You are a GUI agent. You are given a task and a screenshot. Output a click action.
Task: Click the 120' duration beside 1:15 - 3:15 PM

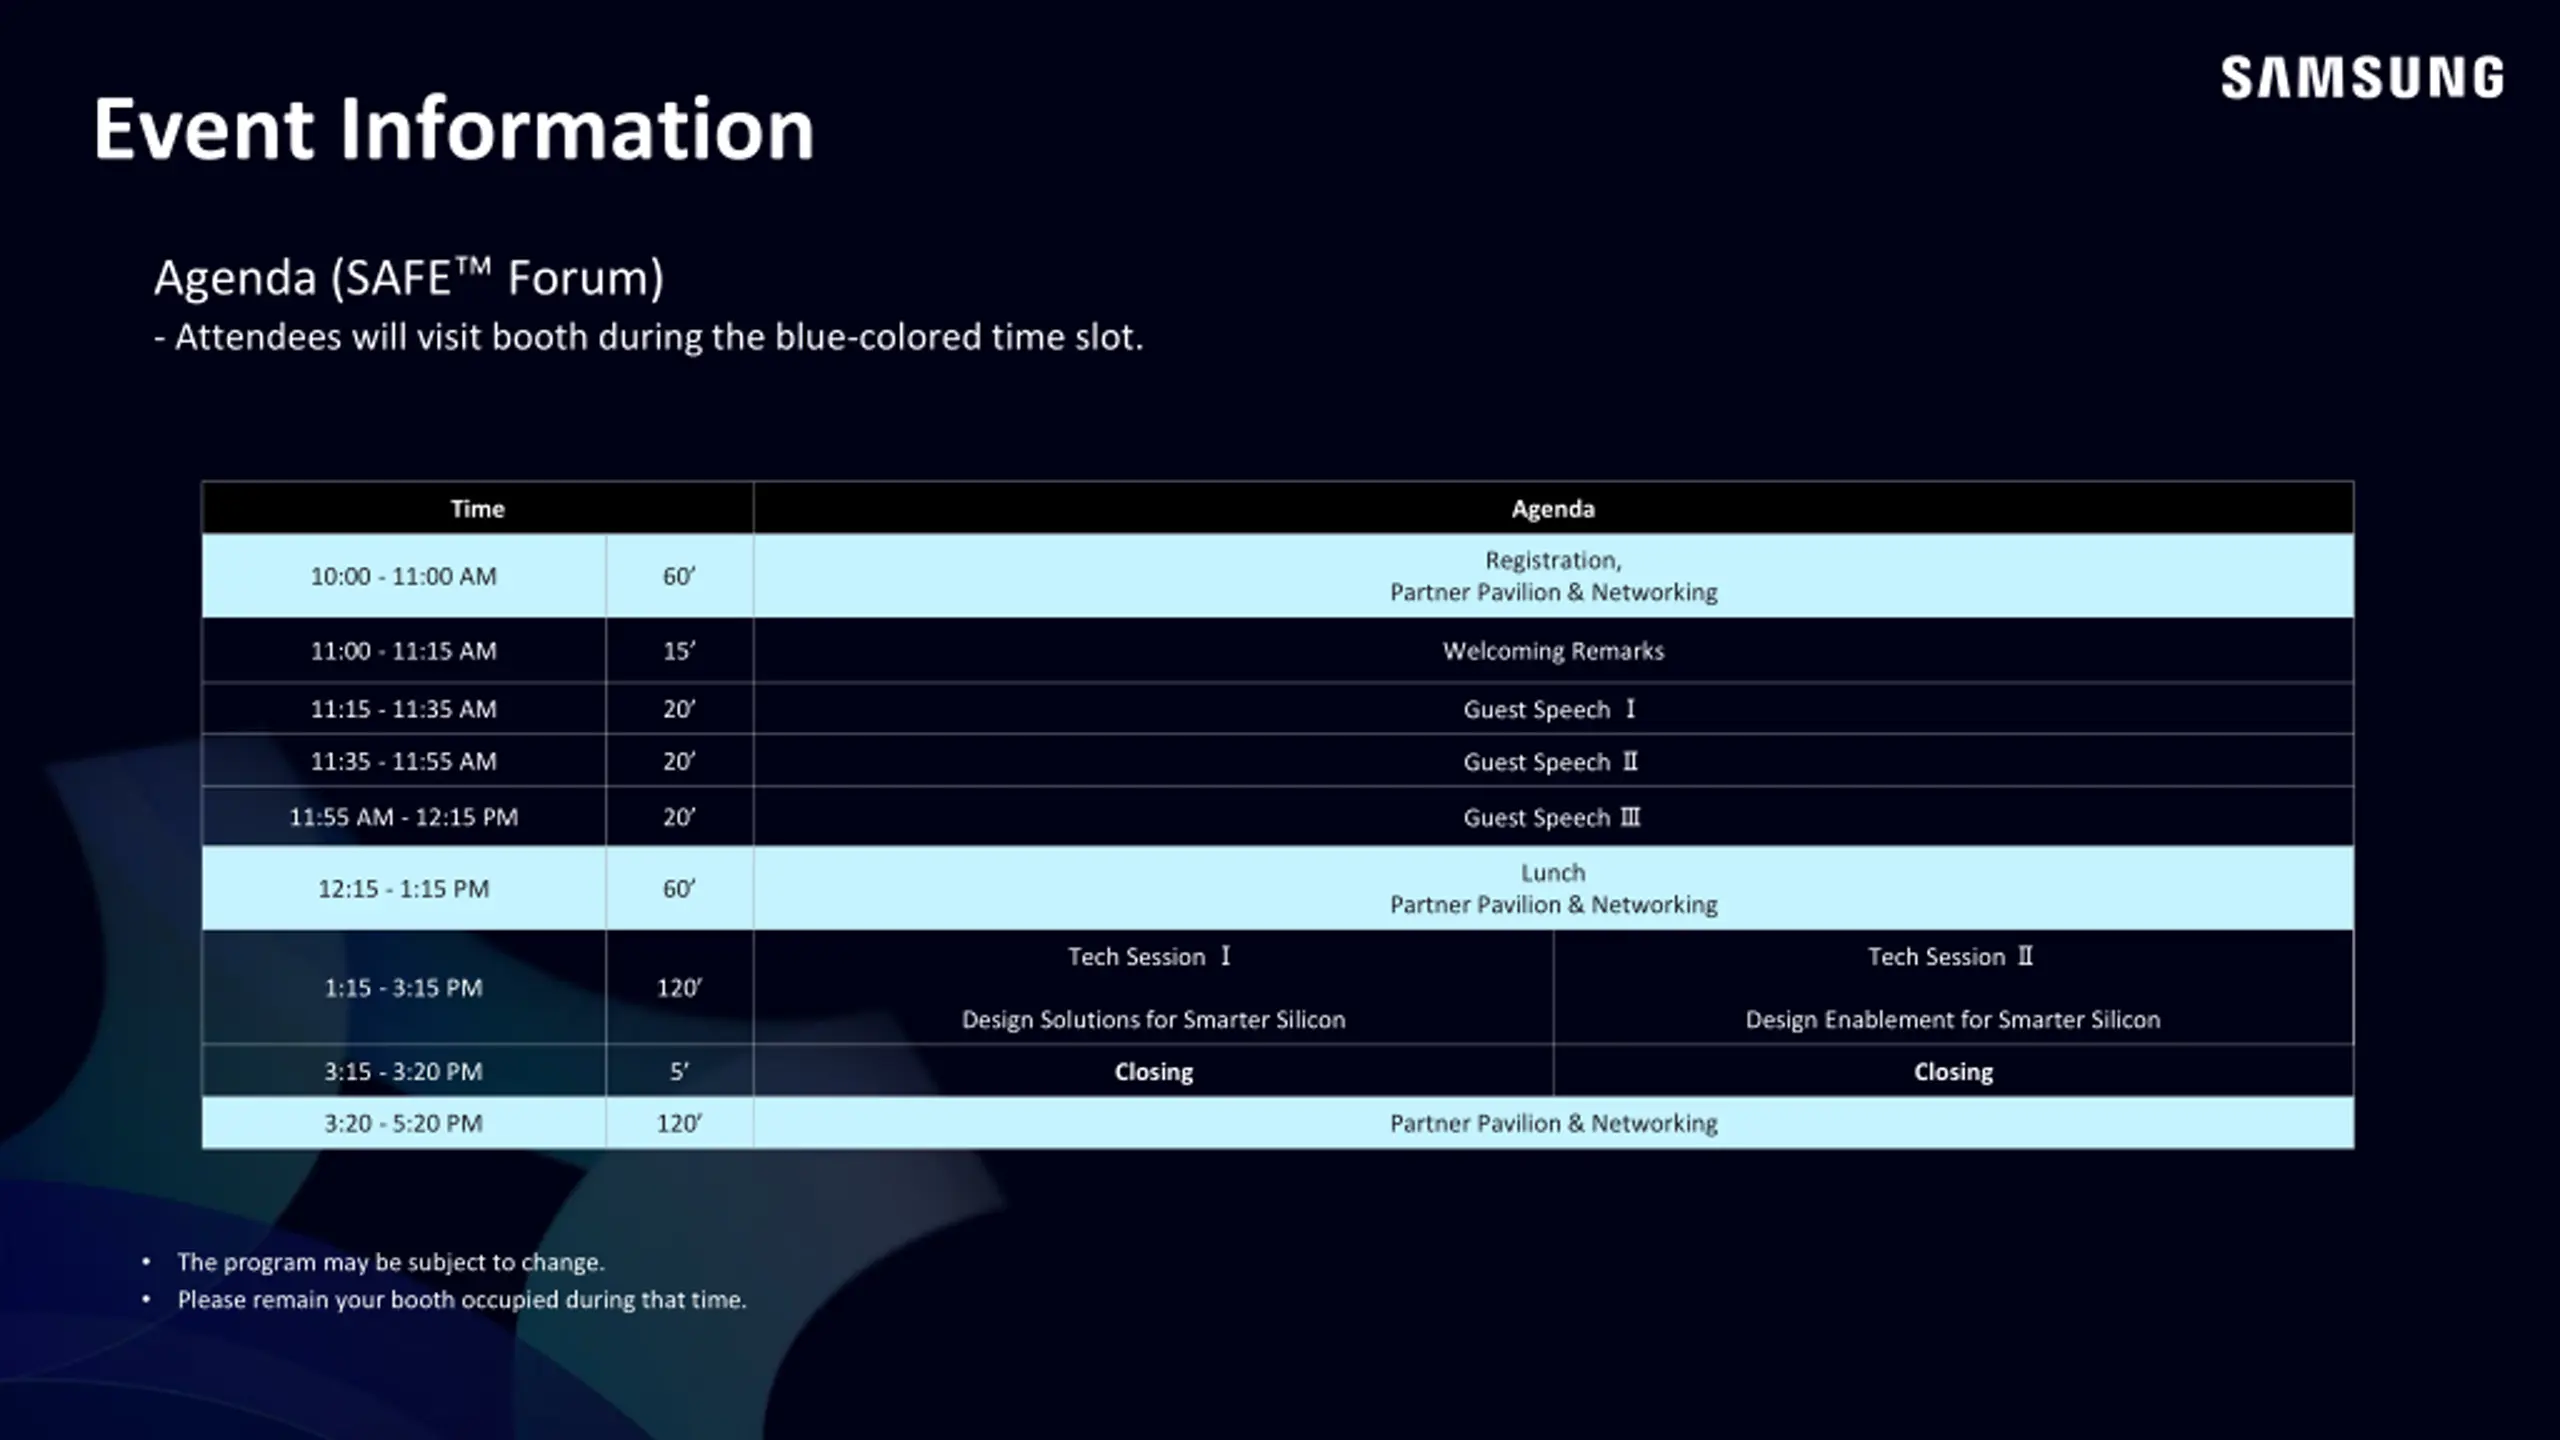679,988
